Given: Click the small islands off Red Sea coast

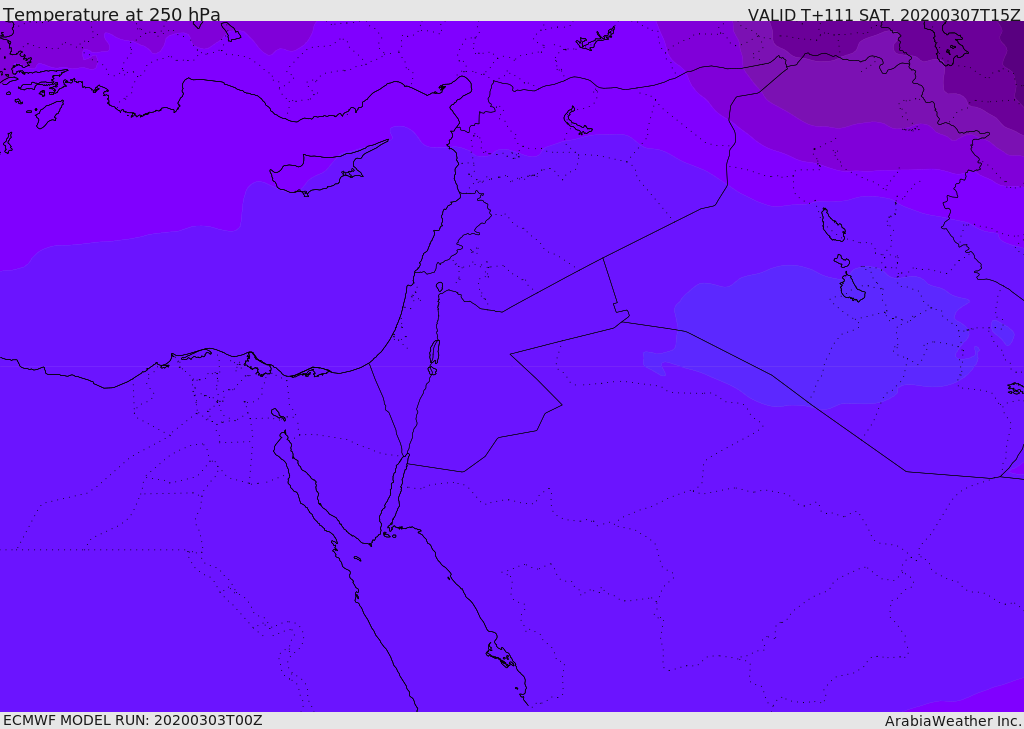Looking at the screenshot, I should click(500, 655).
